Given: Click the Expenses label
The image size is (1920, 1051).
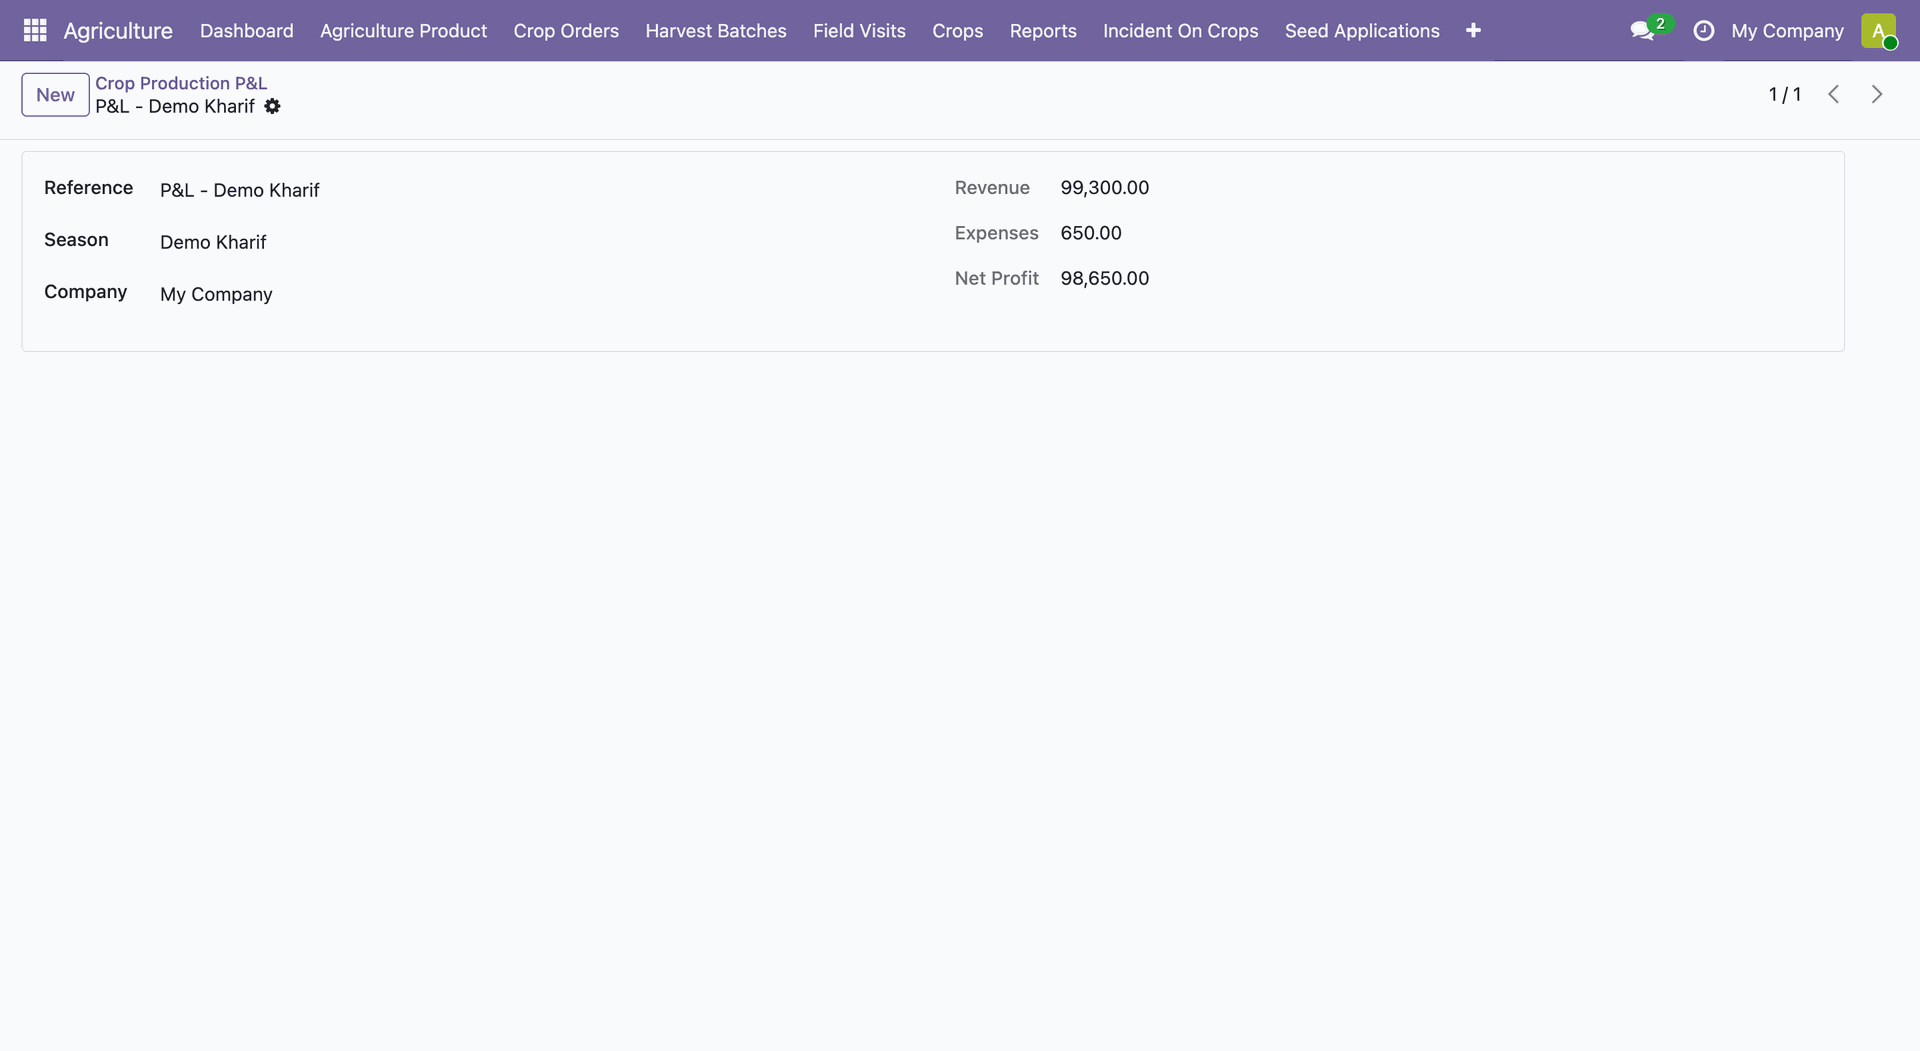Looking at the screenshot, I should [x=996, y=233].
